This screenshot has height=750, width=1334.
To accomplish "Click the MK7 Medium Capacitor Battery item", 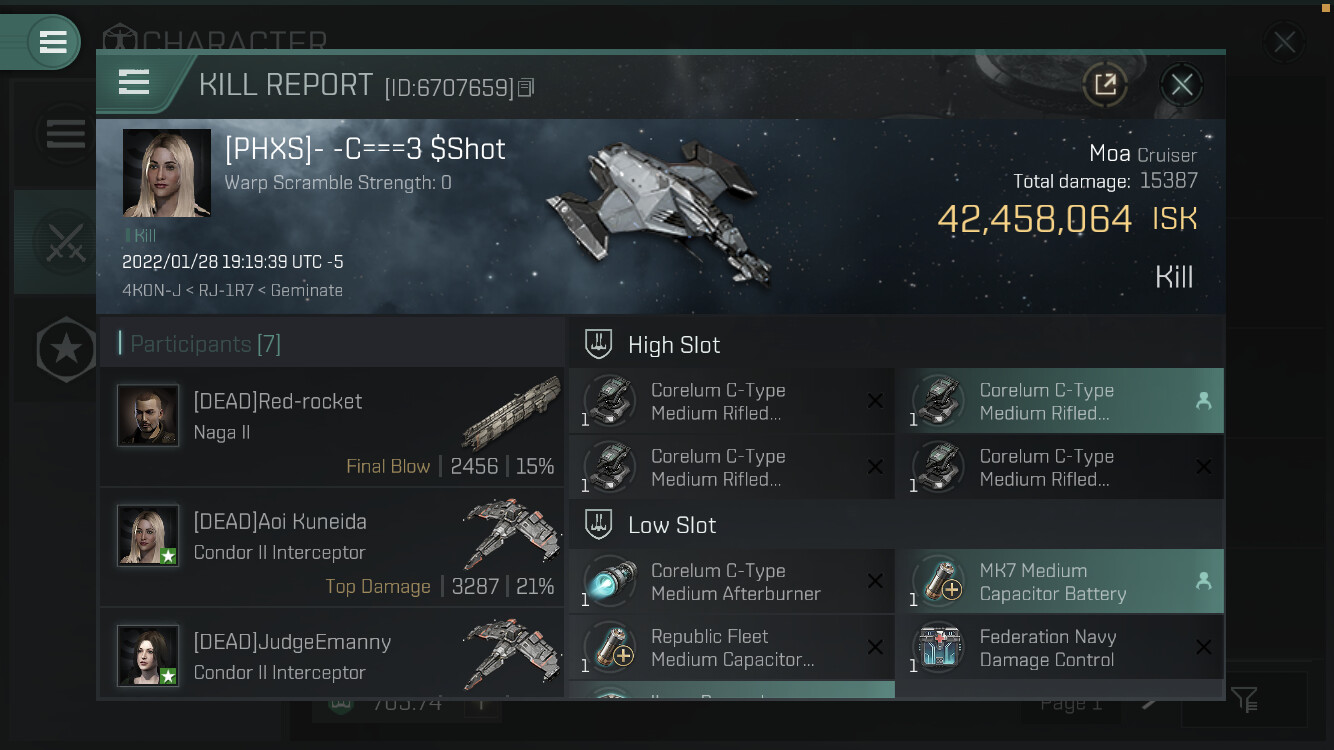I will (x=1059, y=581).
